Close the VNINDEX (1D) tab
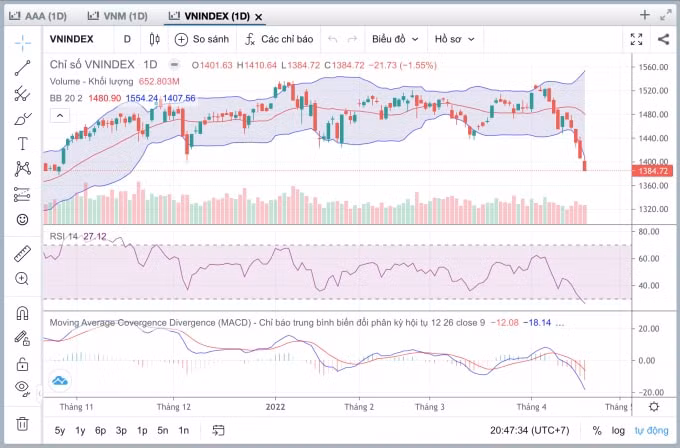The width and height of the screenshot is (680, 448). [x=258, y=17]
